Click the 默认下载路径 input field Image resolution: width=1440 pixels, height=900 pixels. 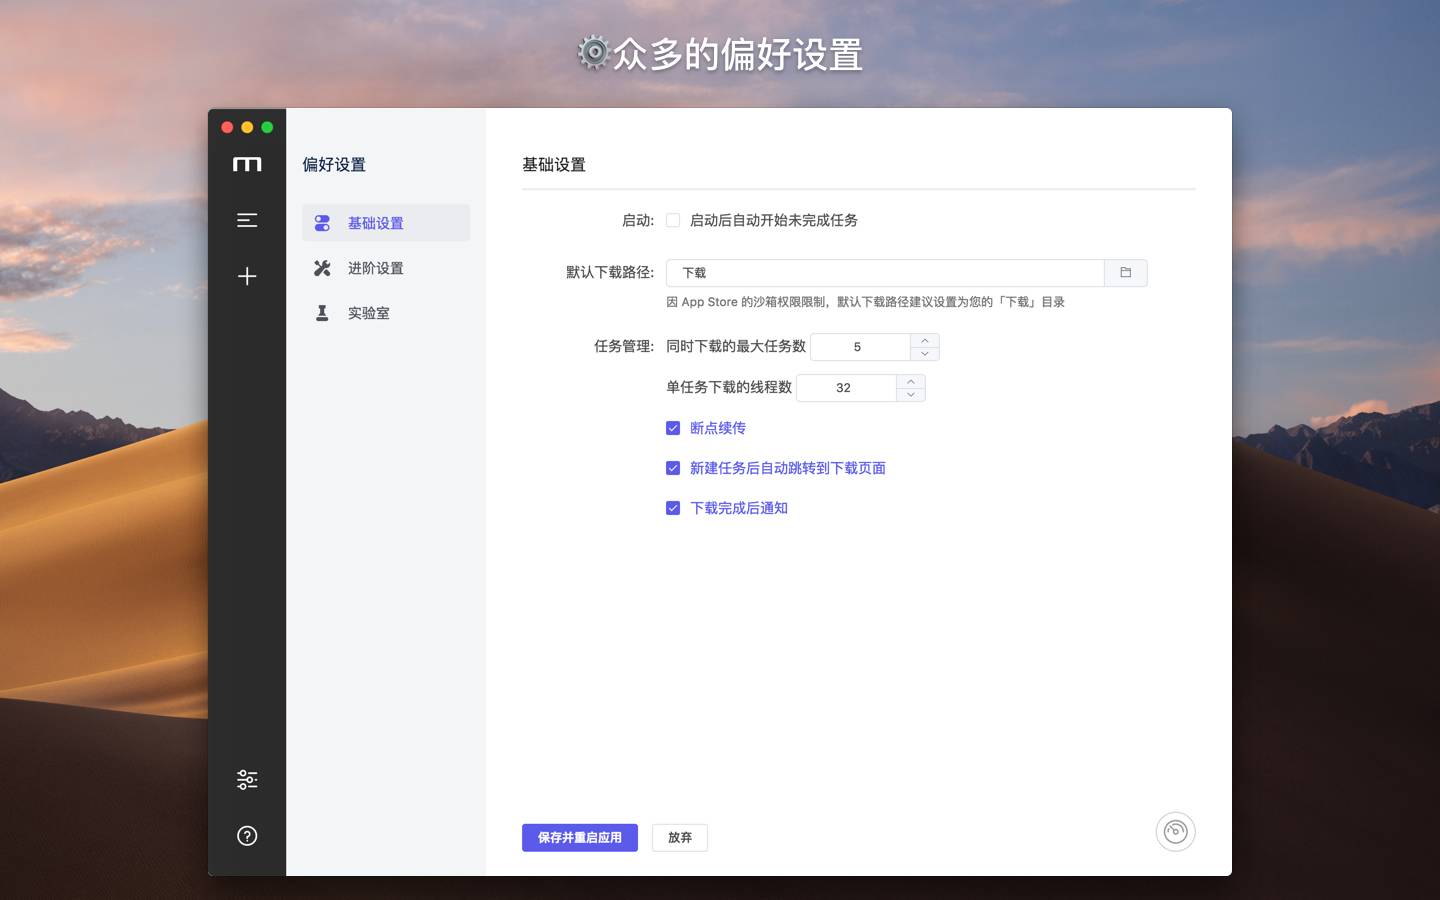tap(885, 273)
